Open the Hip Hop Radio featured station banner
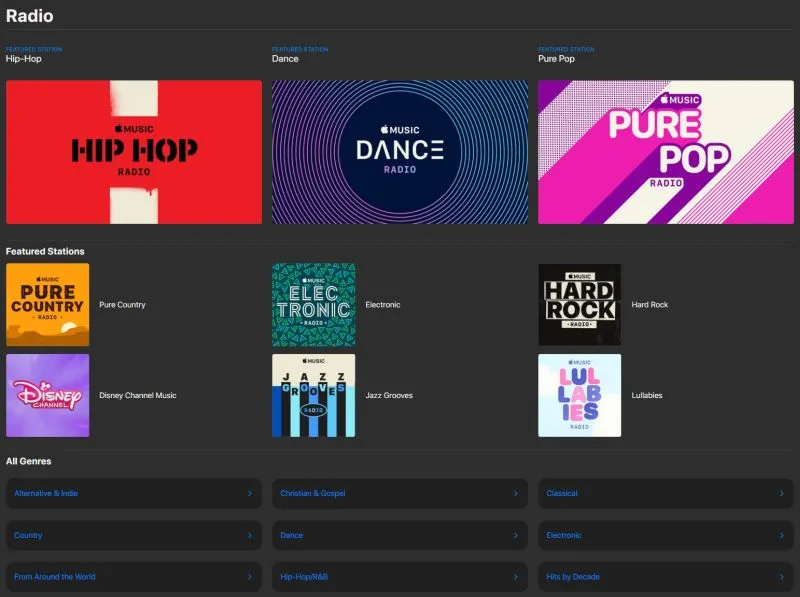 pos(134,151)
